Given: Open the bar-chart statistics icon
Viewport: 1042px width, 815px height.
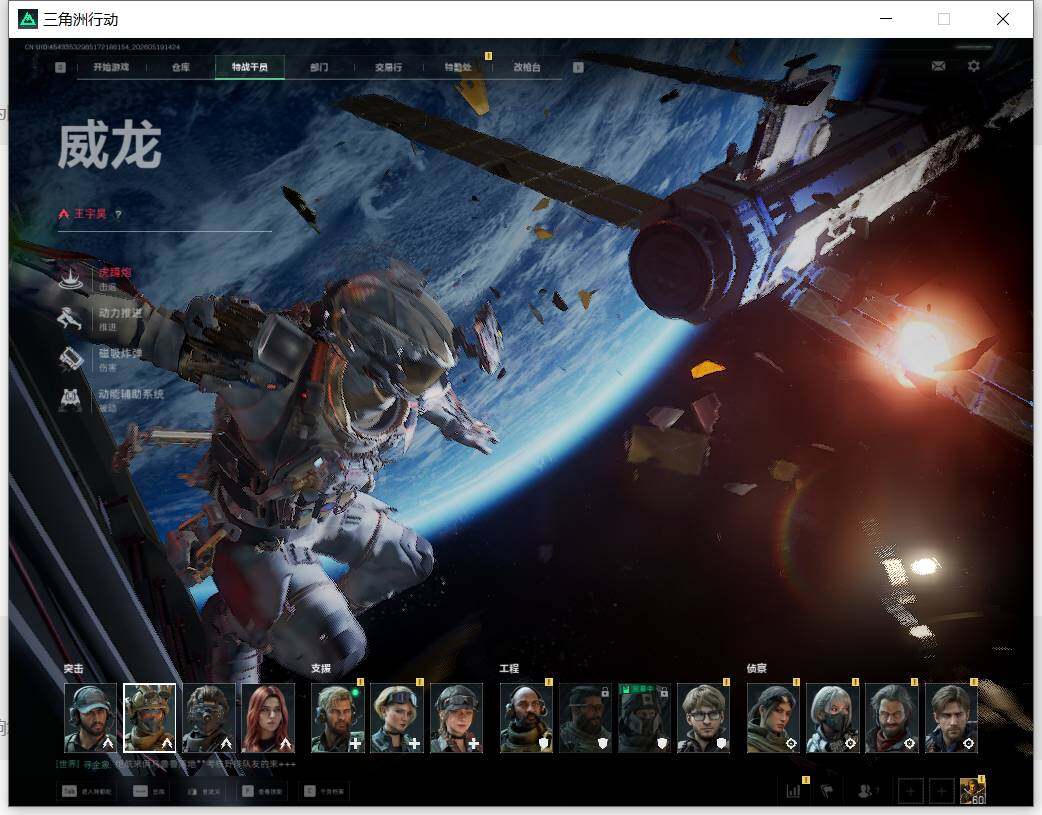Looking at the screenshot, I should pos(793,791).
